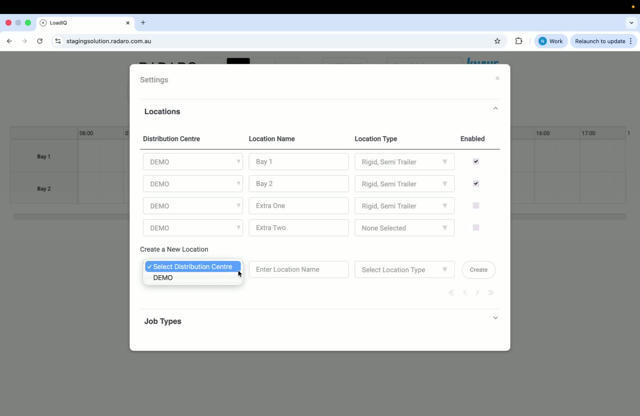Open tab search chevron in browser
The image size is (640, 416).
631,23
